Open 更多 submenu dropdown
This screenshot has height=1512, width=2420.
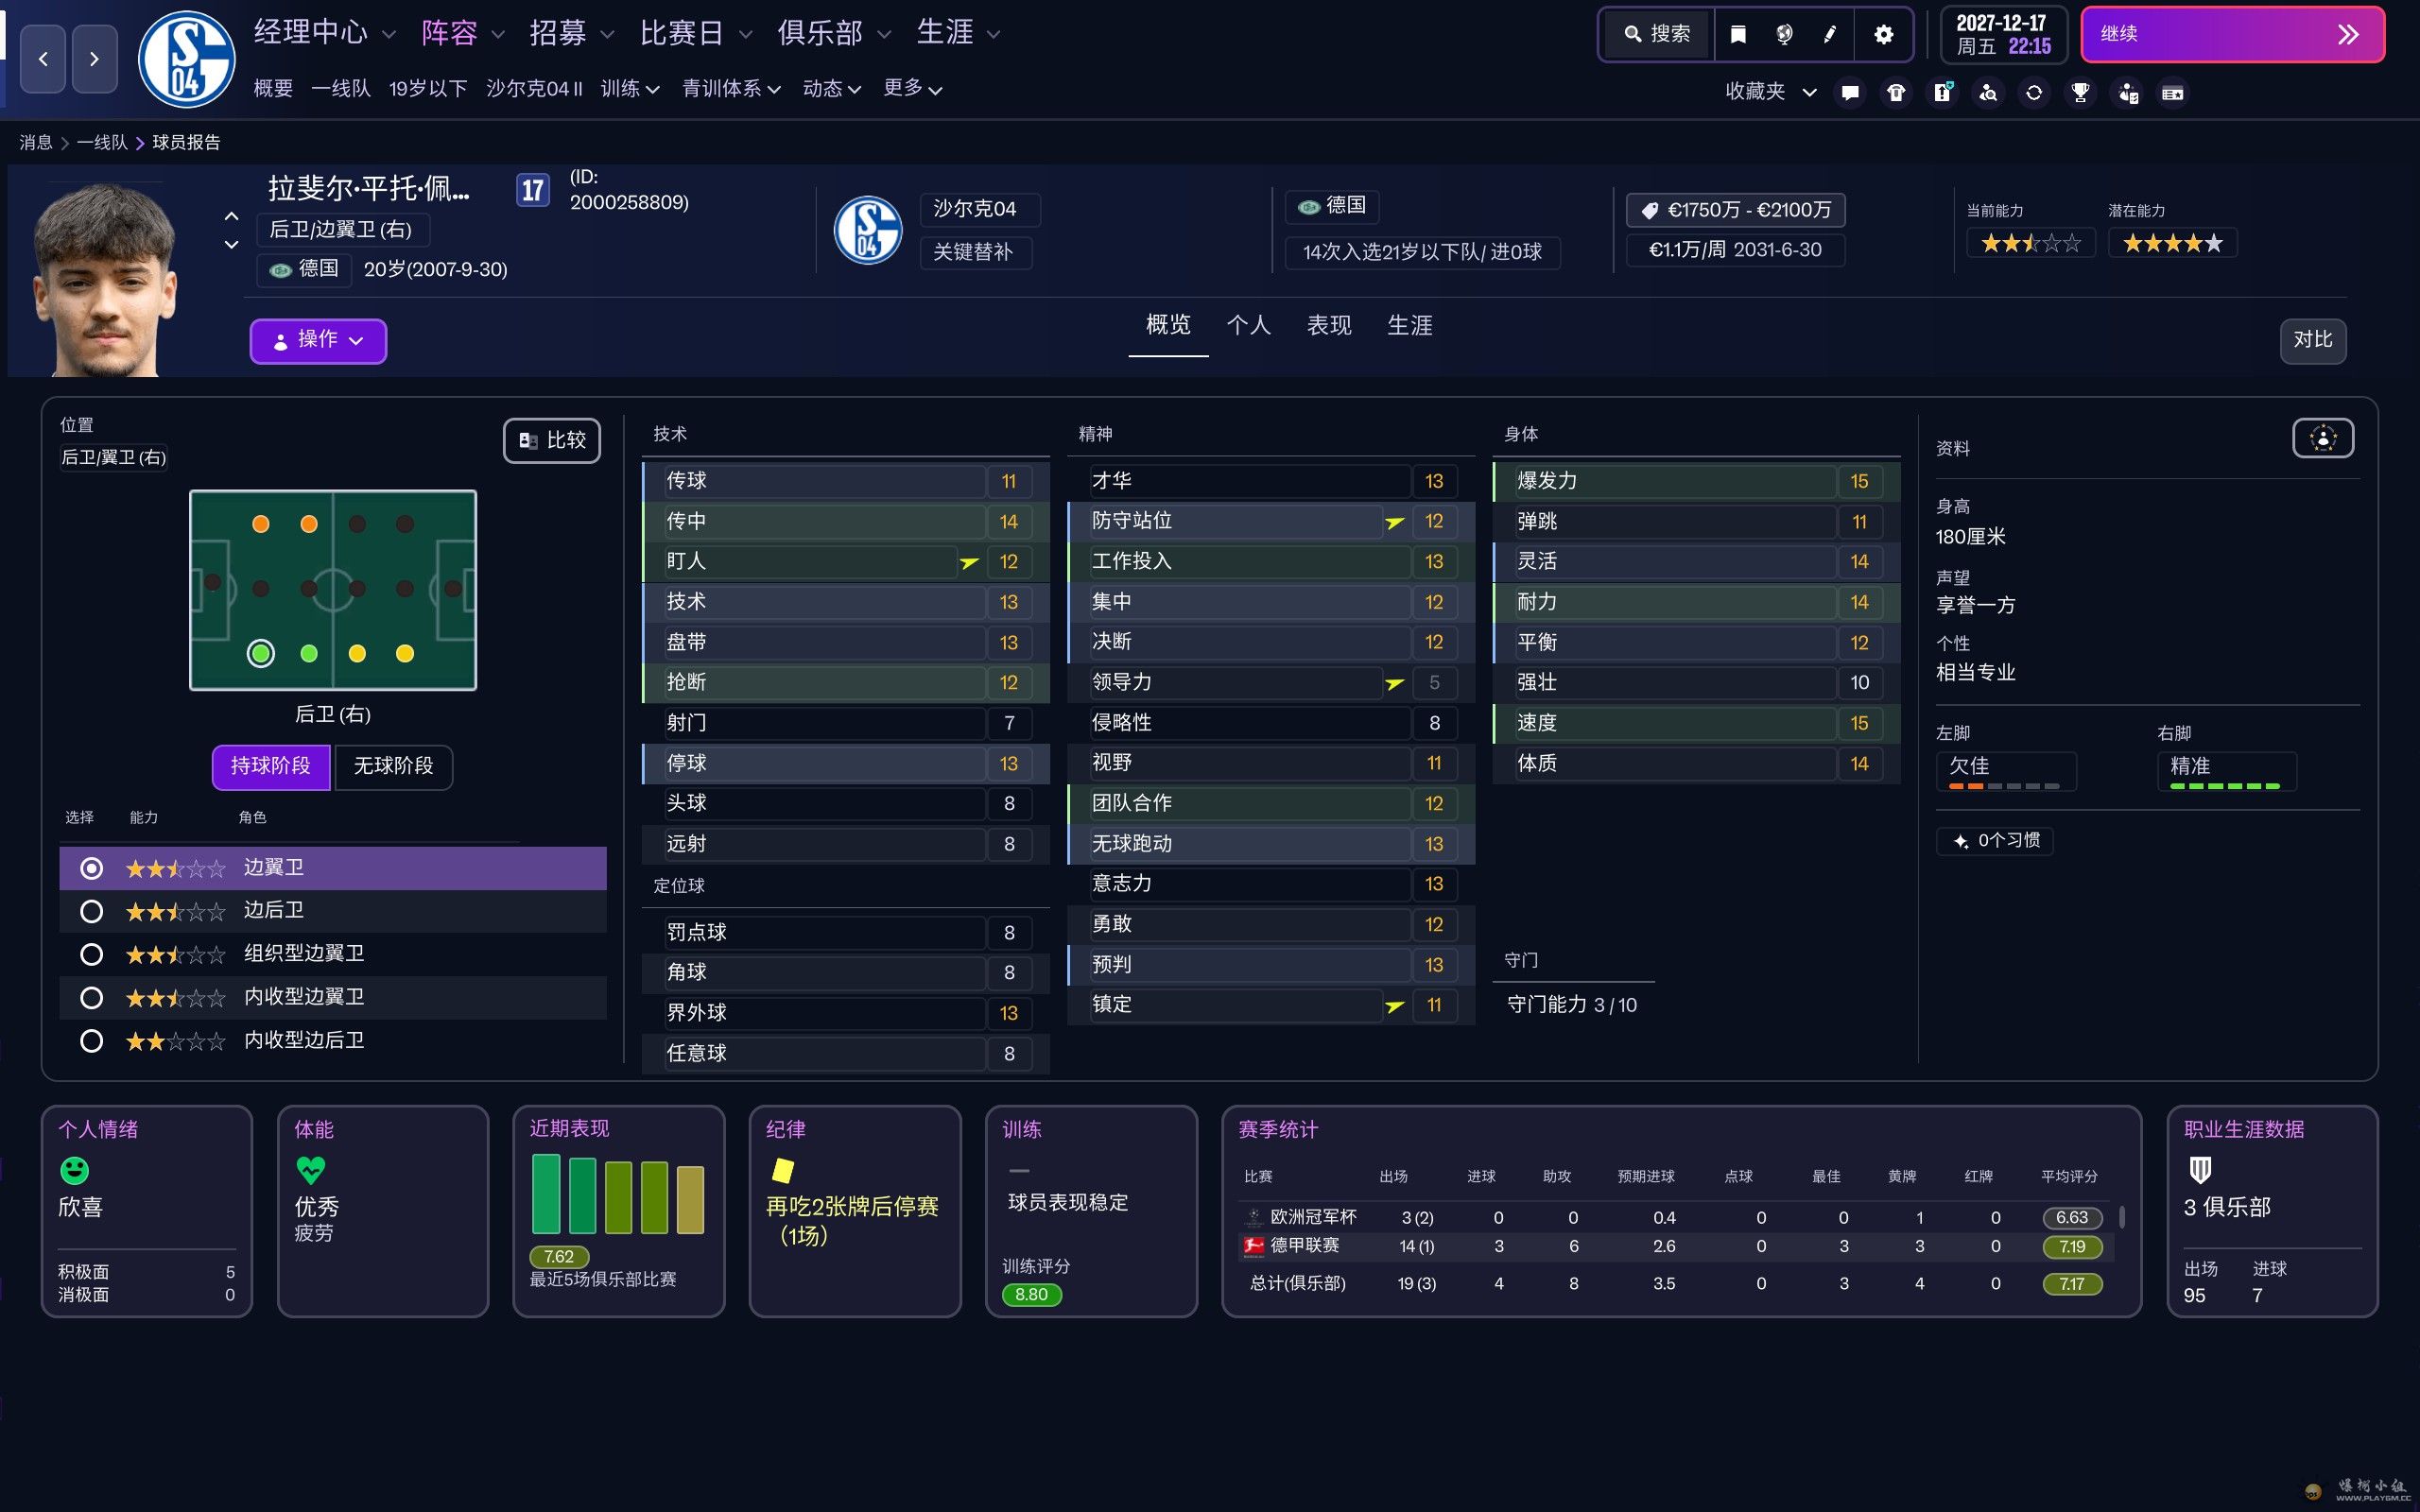pyautogui.click(x=912, y=89)
